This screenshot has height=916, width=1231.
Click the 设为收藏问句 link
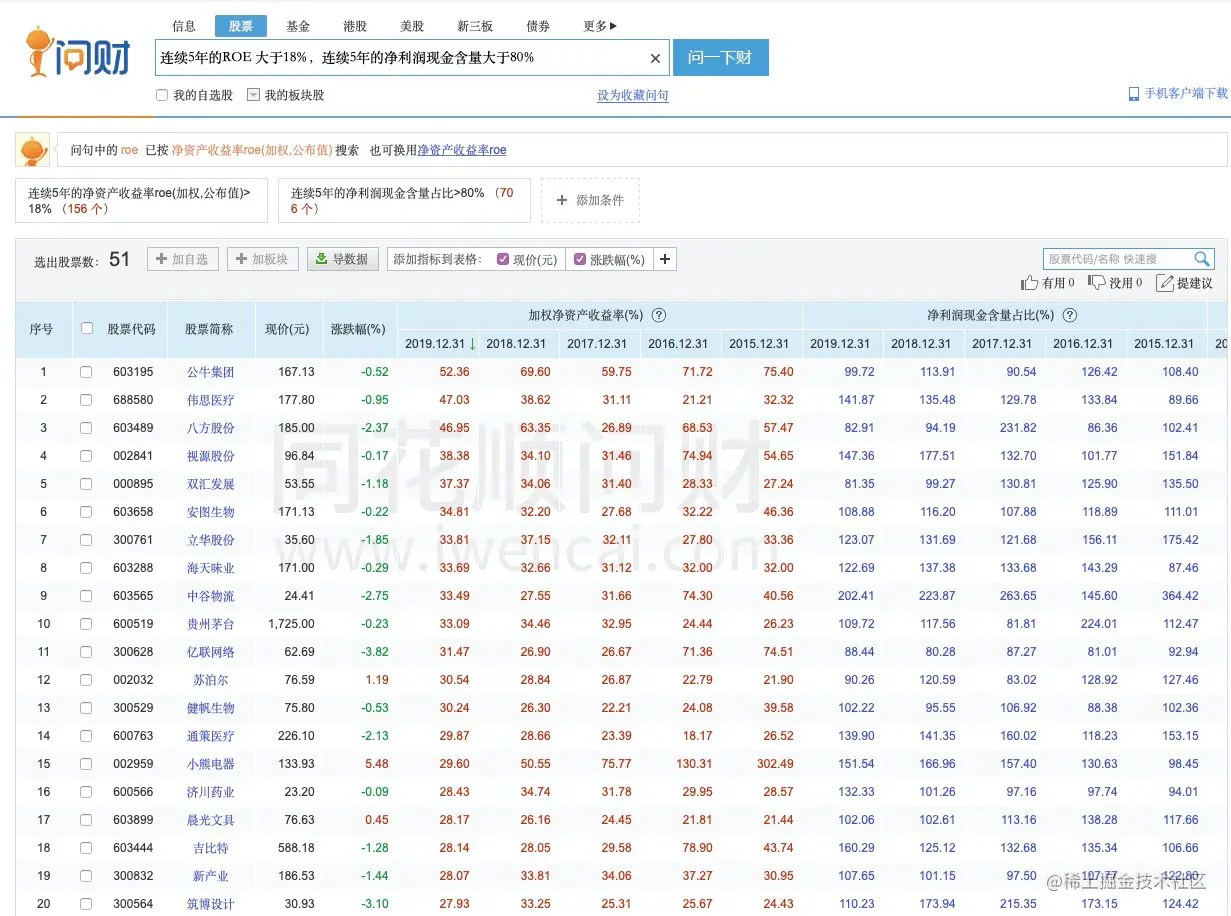point(633,95)
